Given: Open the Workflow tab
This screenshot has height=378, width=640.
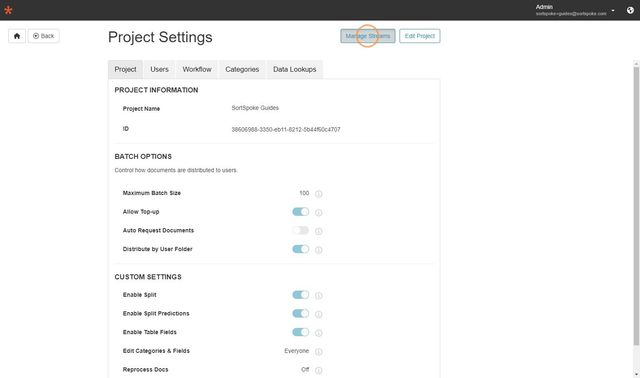Looking at the screenshot, I should [x=197, y=69].
